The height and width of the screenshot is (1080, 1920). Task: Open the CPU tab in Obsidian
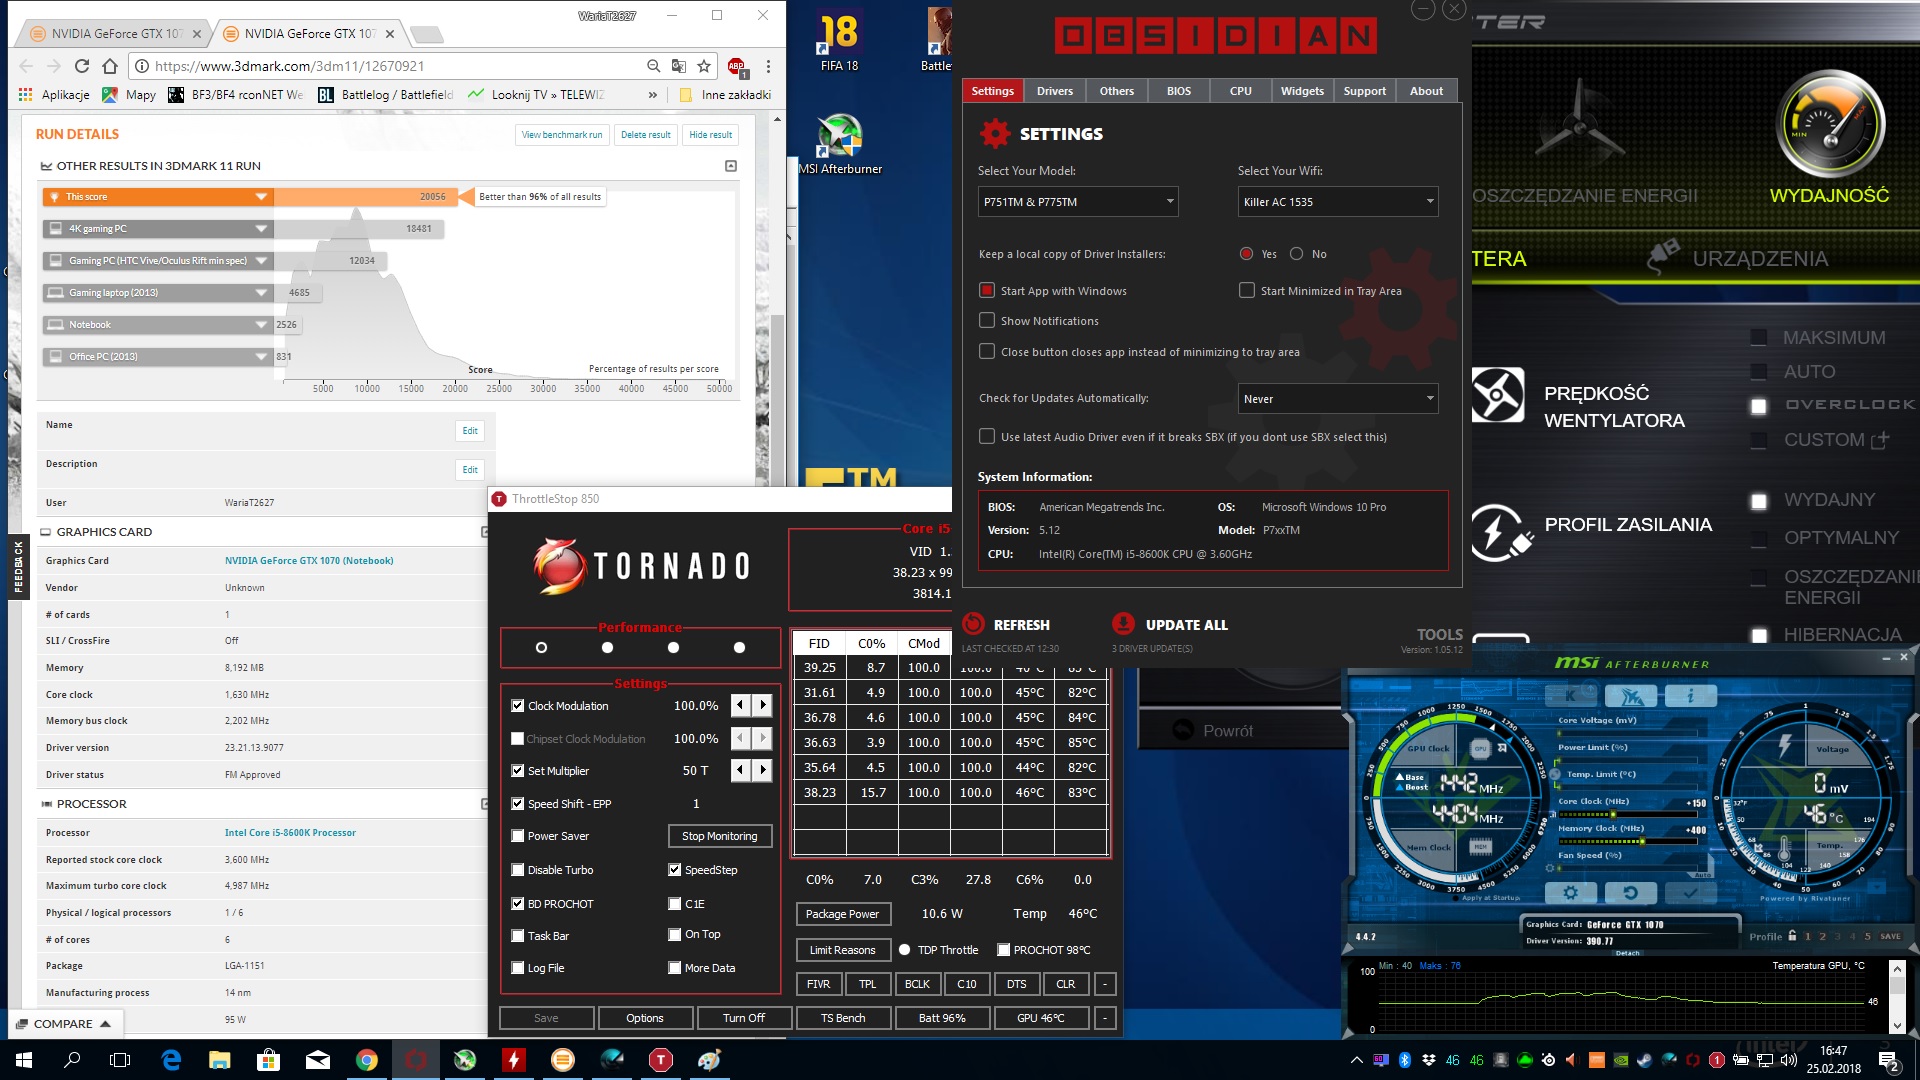(x=1241, y=91)
